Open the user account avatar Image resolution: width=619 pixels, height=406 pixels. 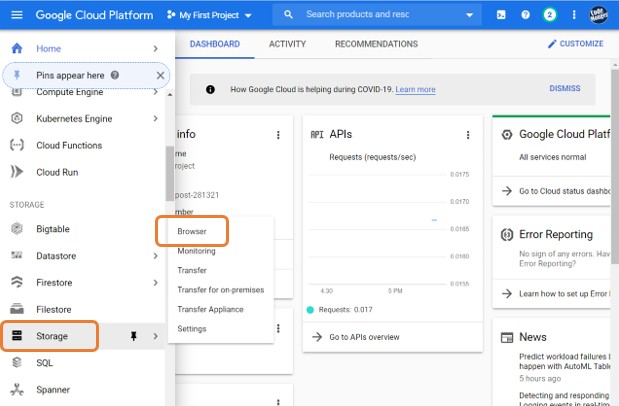click(598, 15)
